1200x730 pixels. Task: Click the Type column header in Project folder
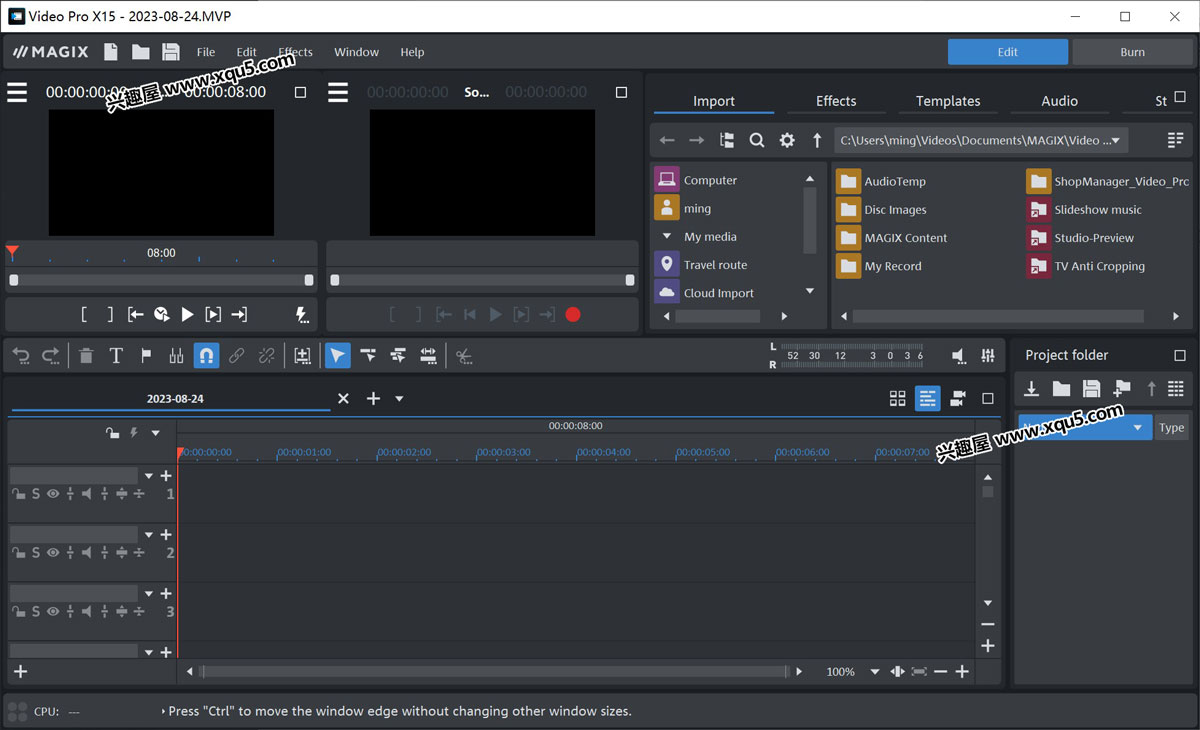click(x=1171, y=428)
